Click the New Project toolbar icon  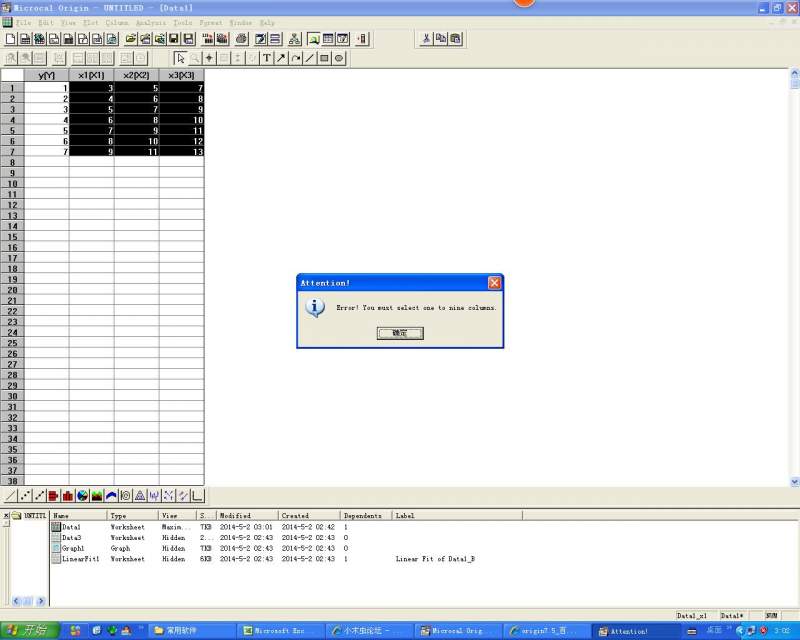point(11,39)
